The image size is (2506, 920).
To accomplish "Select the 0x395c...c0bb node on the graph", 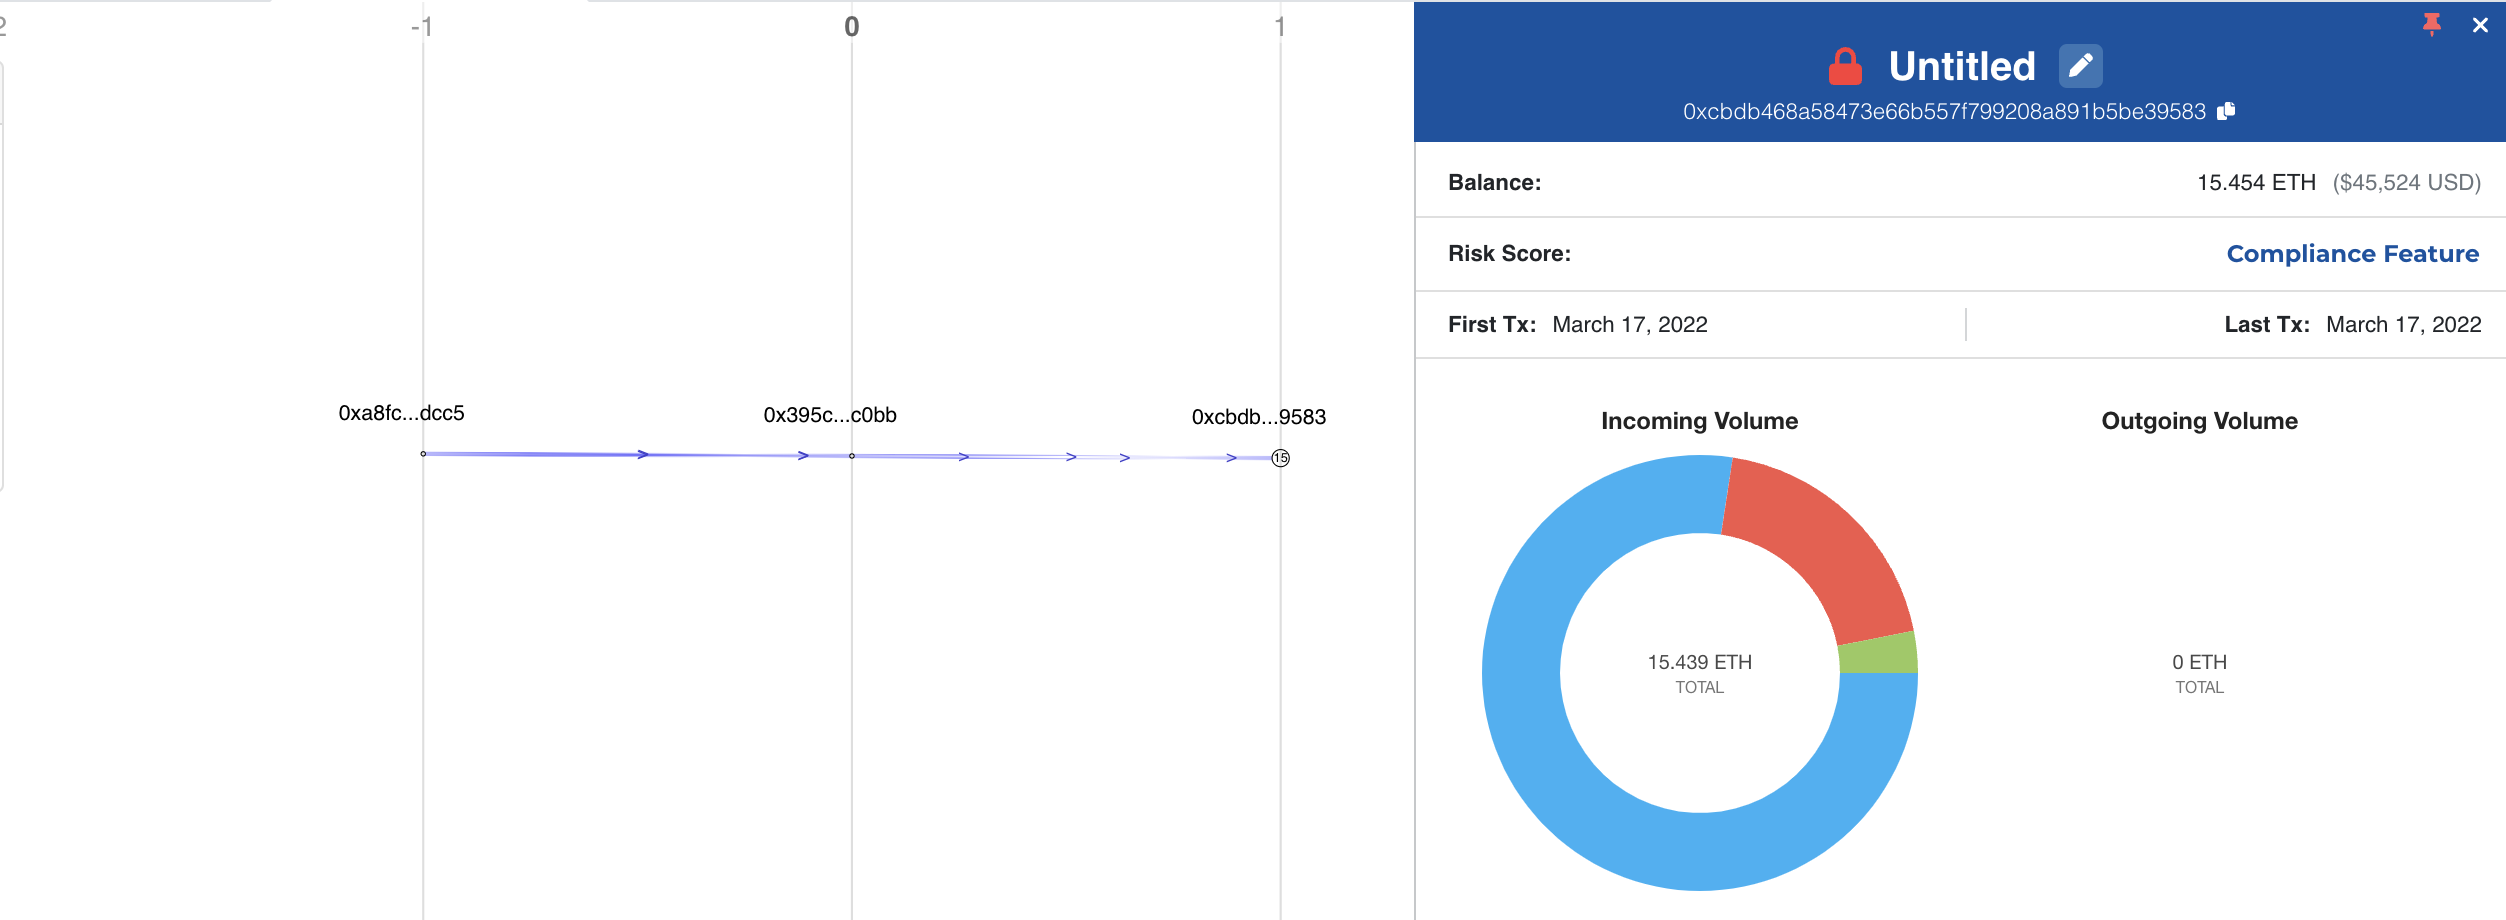I will 852,456.
